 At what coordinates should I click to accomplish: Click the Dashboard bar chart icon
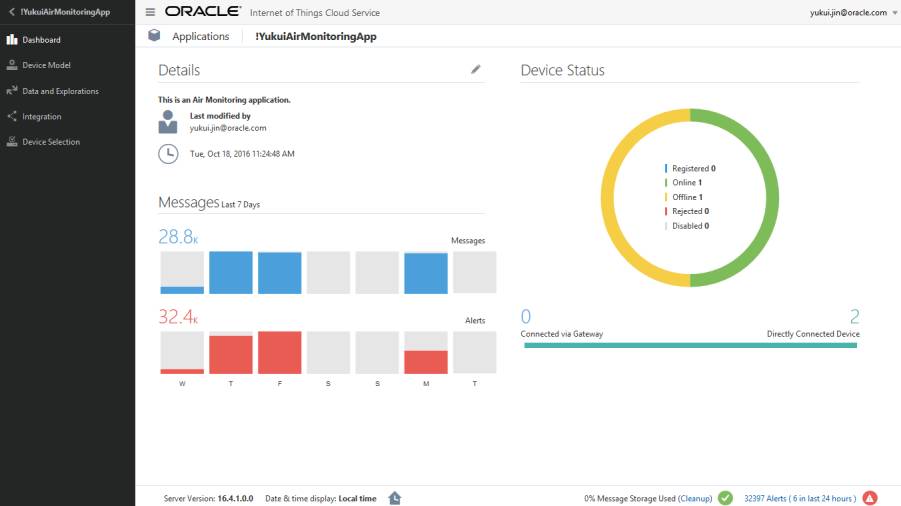(11, 40)
